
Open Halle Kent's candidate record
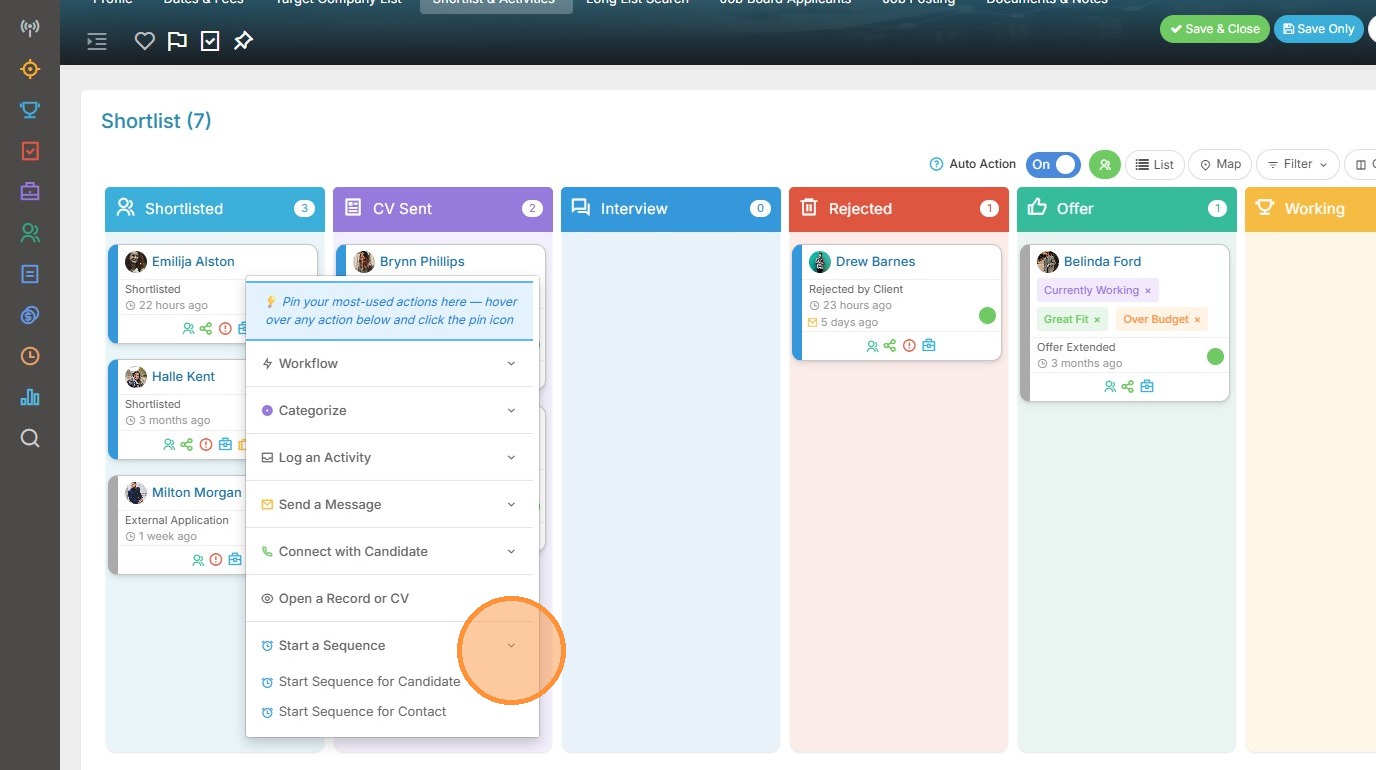coord(183,377)
